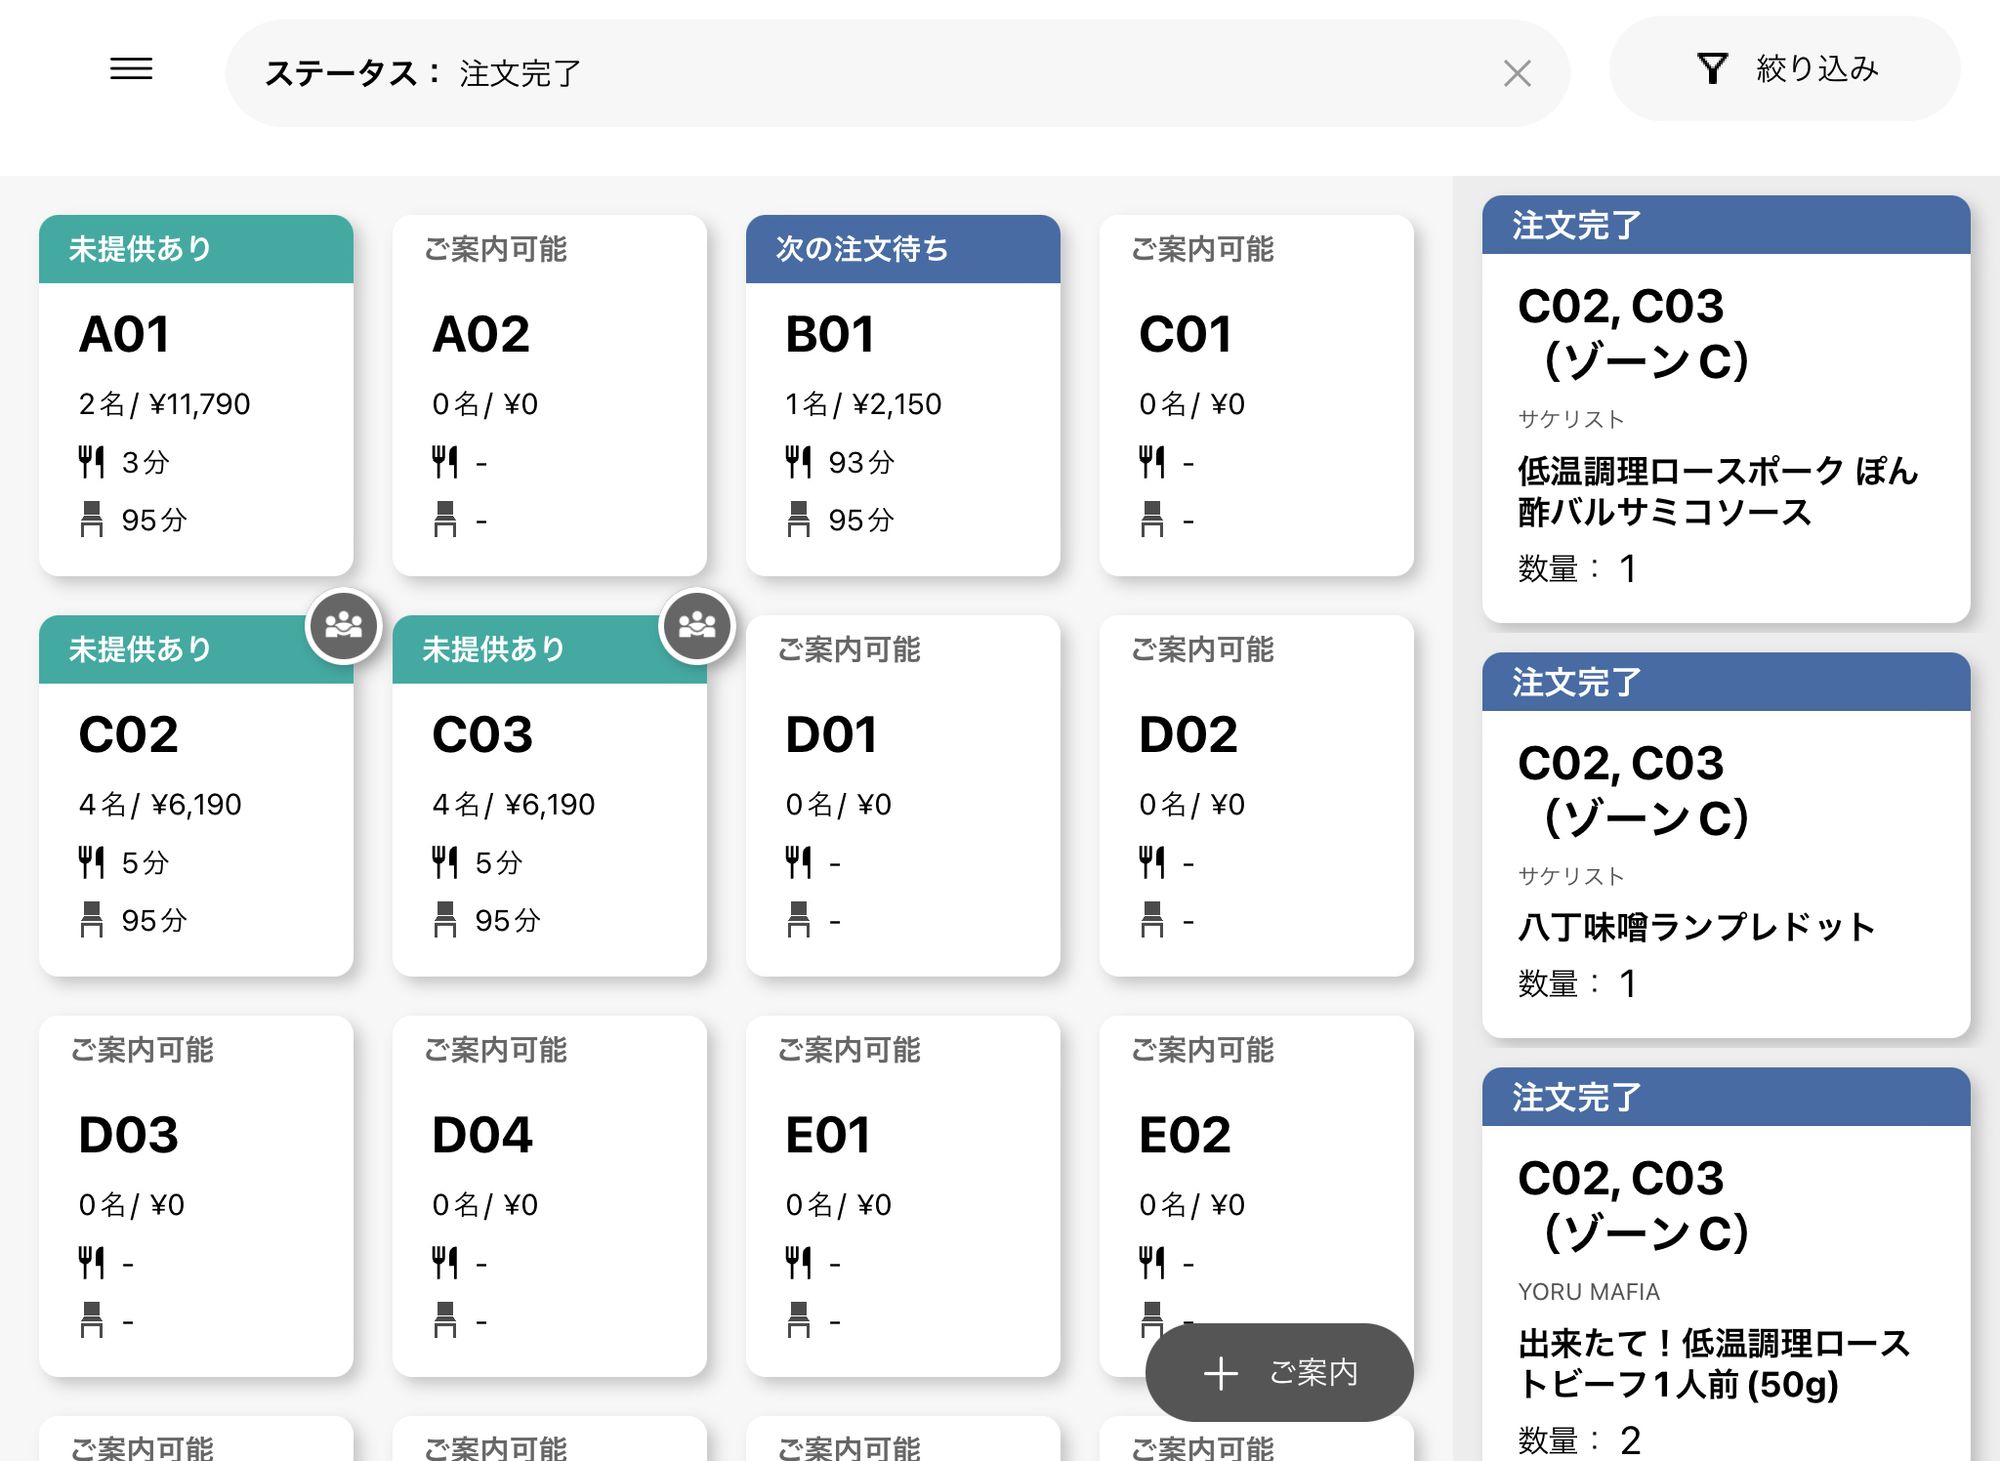
Task: Open 絞り込み filter options
Action: pyautogui.click(x=1816, y=69)
